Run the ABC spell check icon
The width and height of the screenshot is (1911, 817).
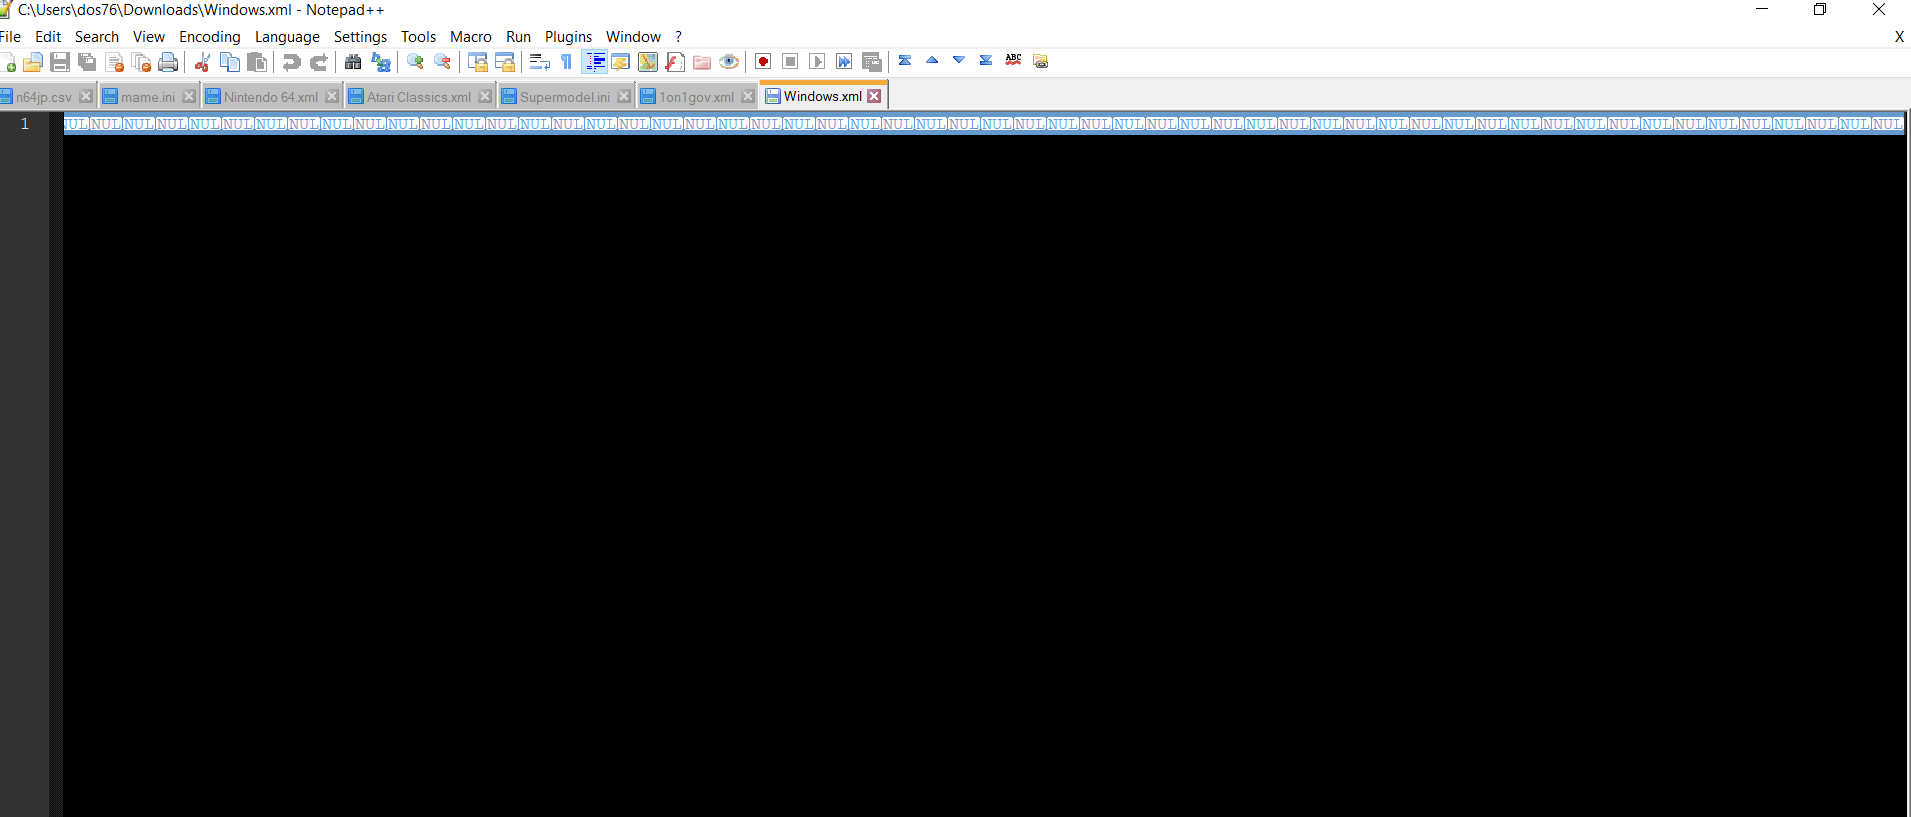point(1013,60)
